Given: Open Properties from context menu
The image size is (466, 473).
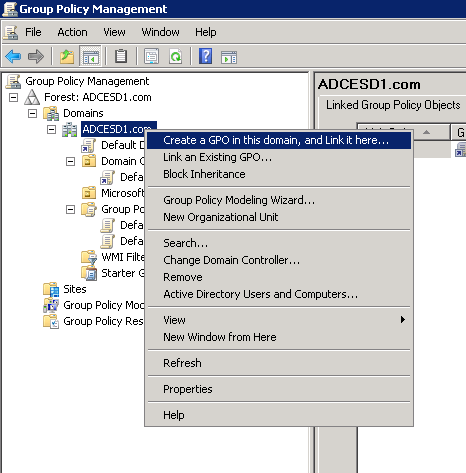Looking at the screenshot, I should point(279,389).
